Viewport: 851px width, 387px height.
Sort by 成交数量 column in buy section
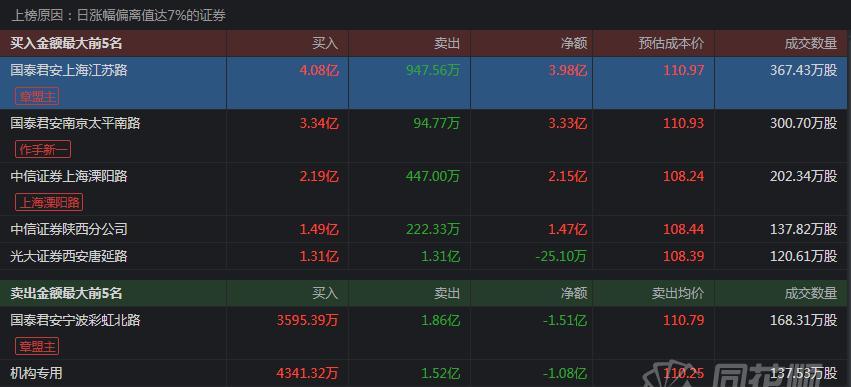(811, 43)
